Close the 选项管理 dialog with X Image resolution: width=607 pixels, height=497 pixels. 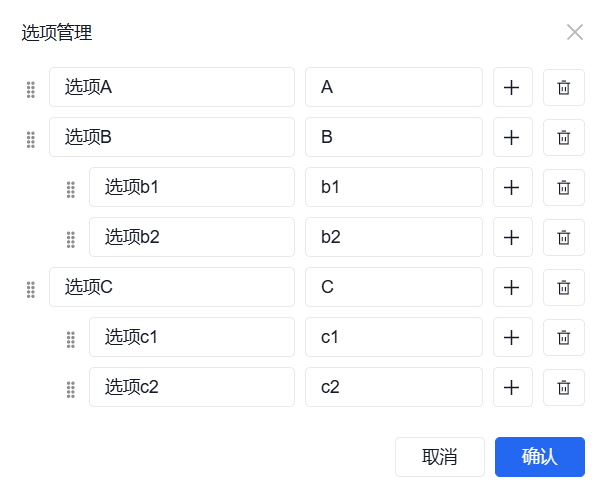(x=574, y=32)
